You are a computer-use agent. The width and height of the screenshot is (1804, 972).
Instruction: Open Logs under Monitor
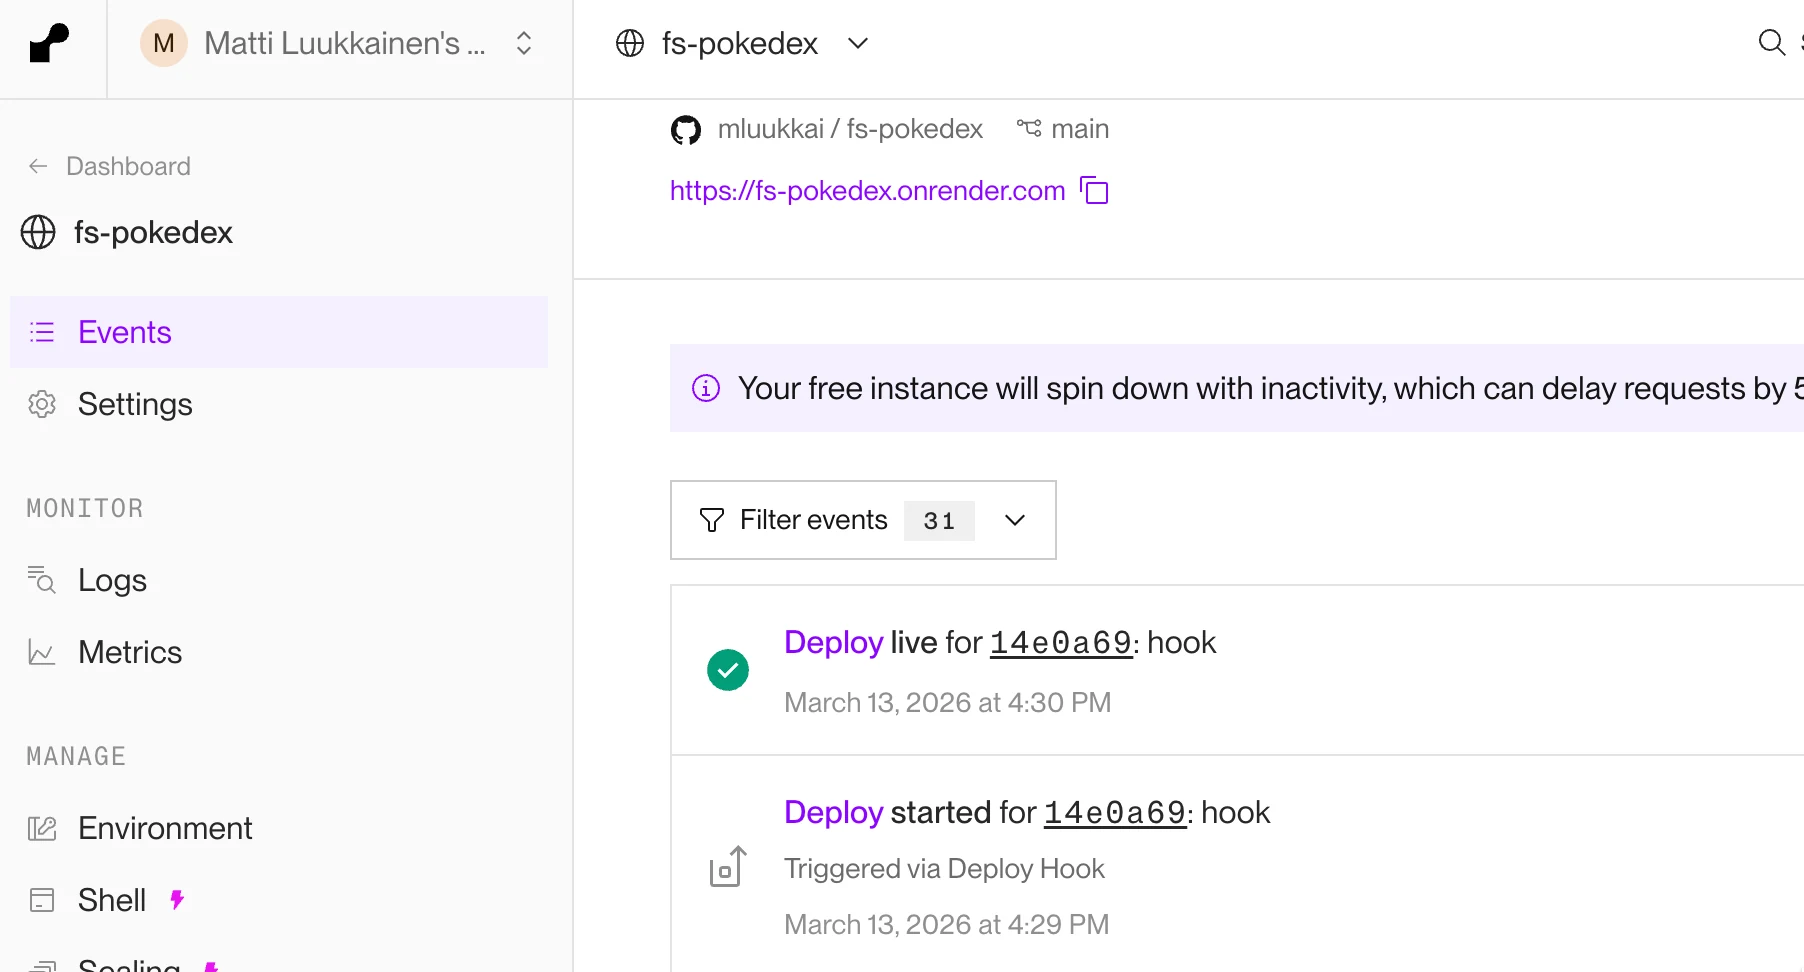pos(279,580)
